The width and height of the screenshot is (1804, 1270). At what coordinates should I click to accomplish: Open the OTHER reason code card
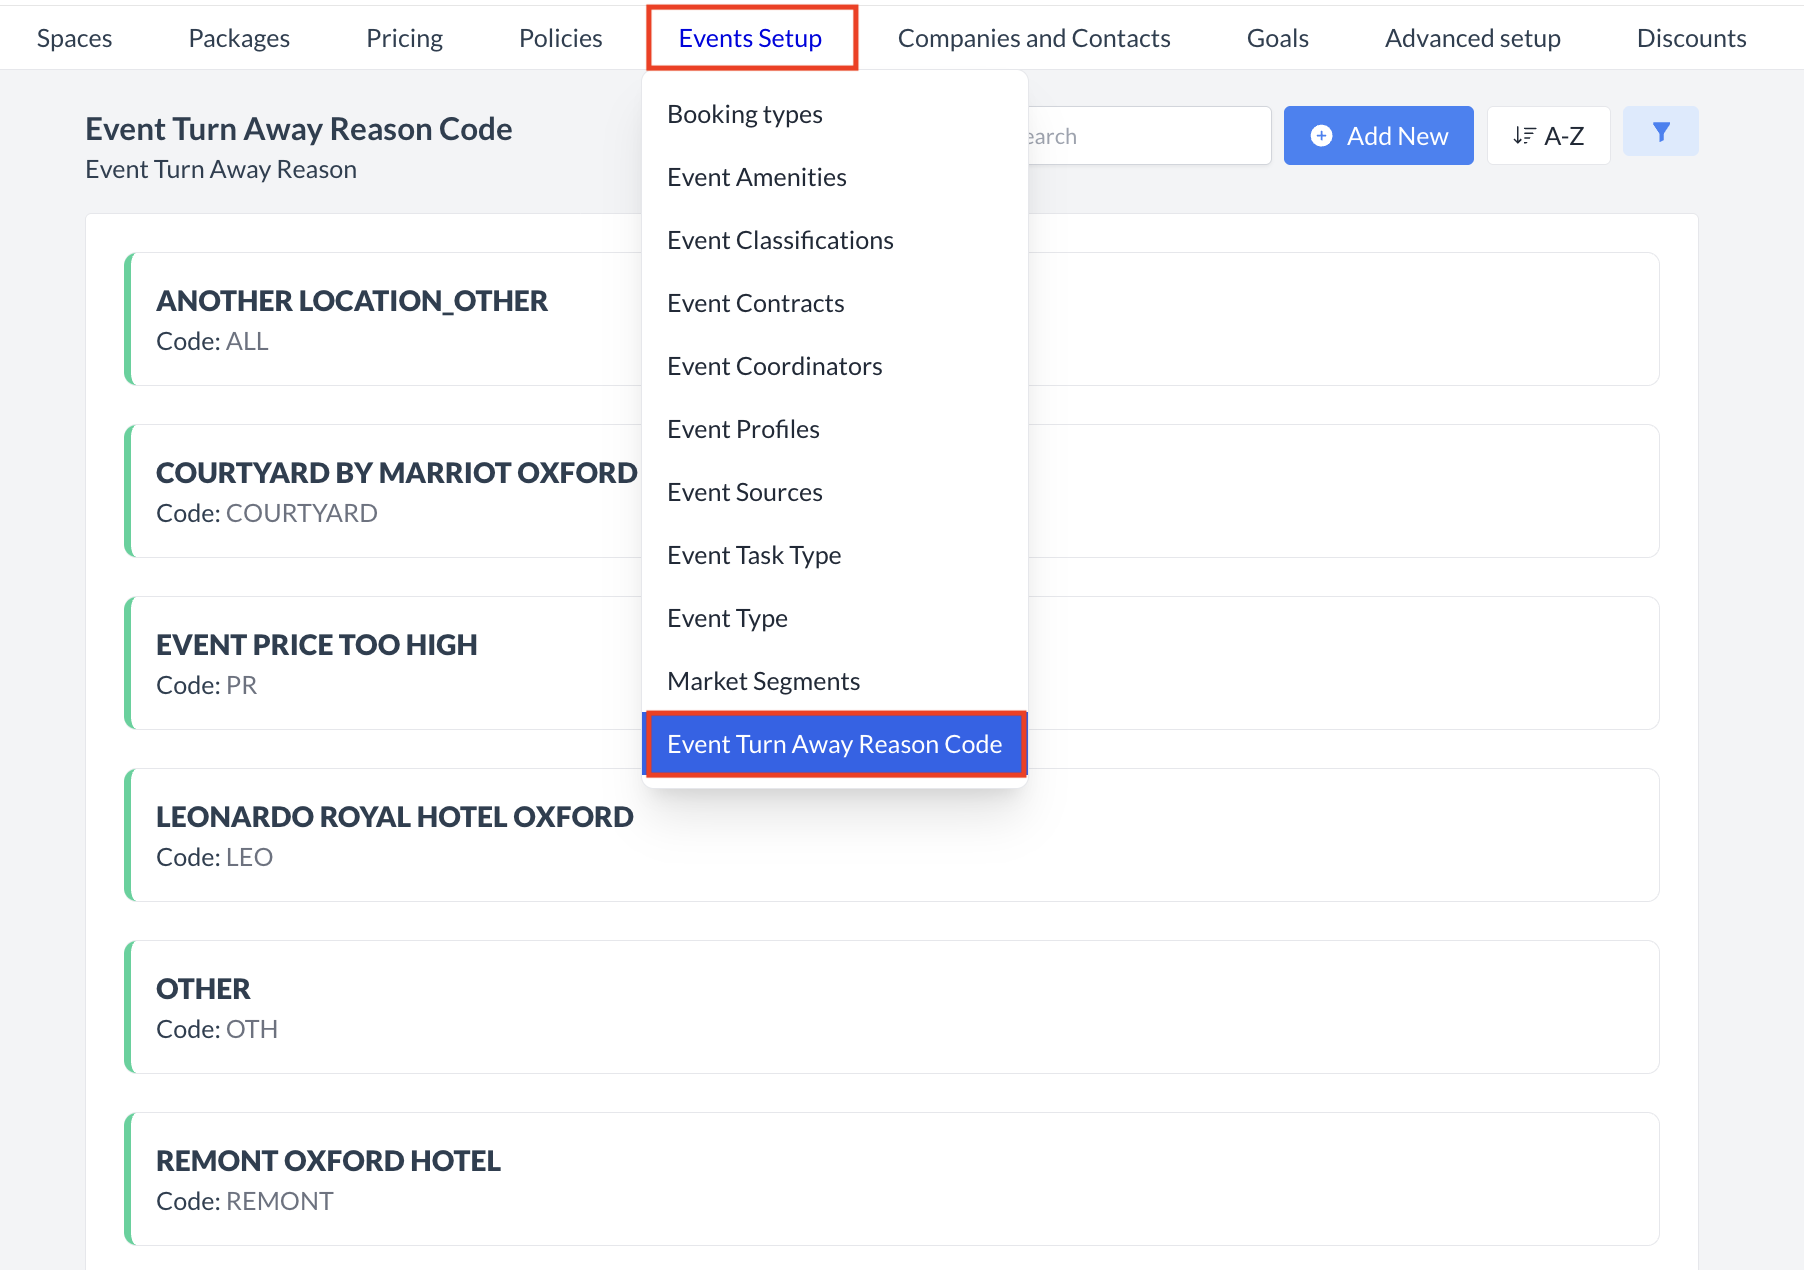coord(890,1007)
